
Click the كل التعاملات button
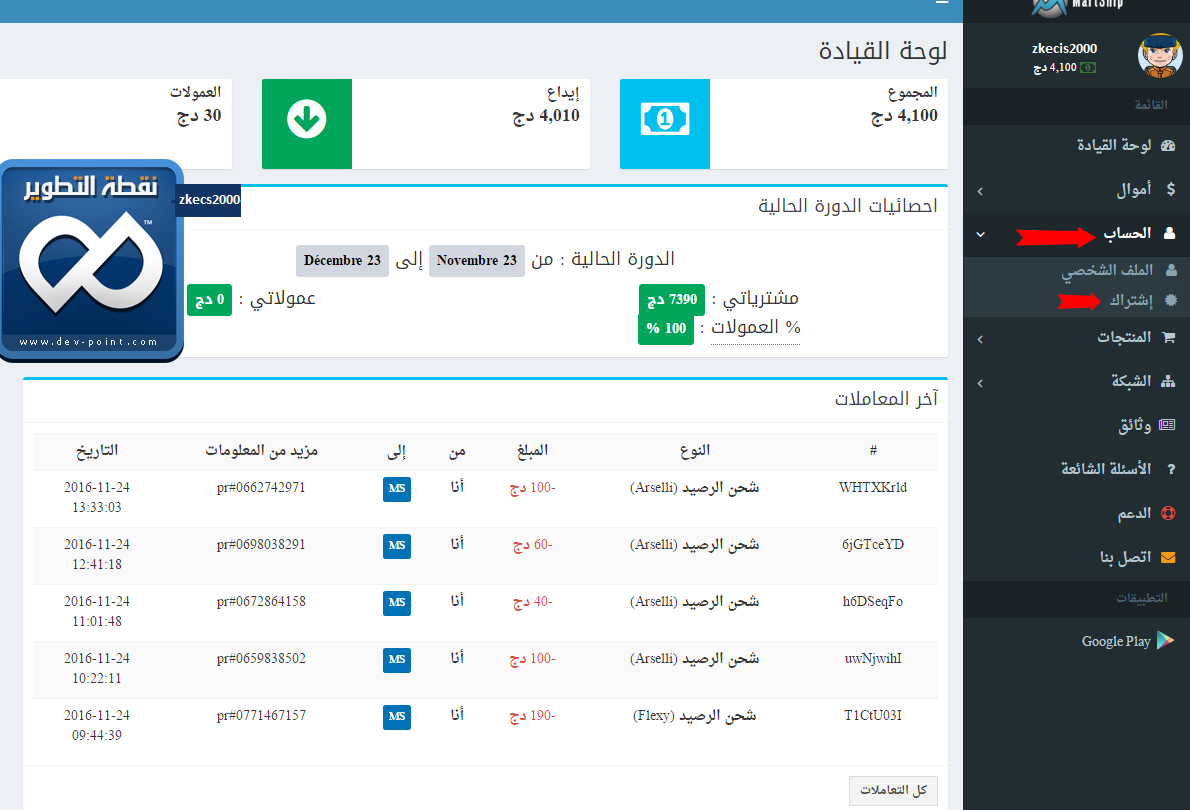click(893, 790)
